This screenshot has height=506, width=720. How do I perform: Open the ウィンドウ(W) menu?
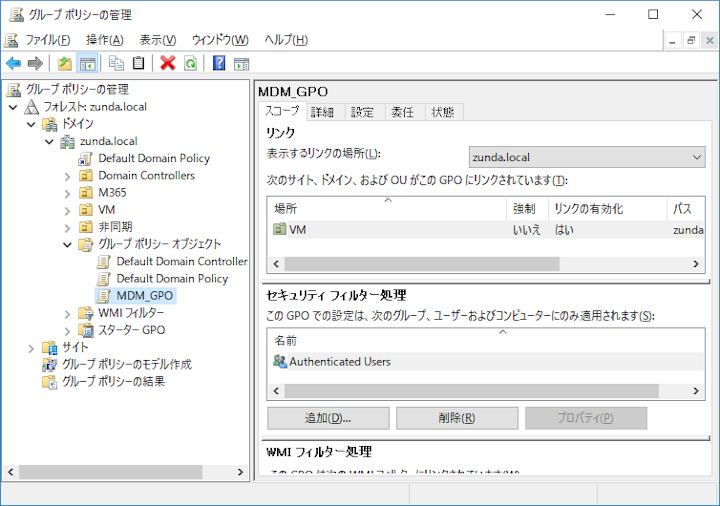pos(220,40)
